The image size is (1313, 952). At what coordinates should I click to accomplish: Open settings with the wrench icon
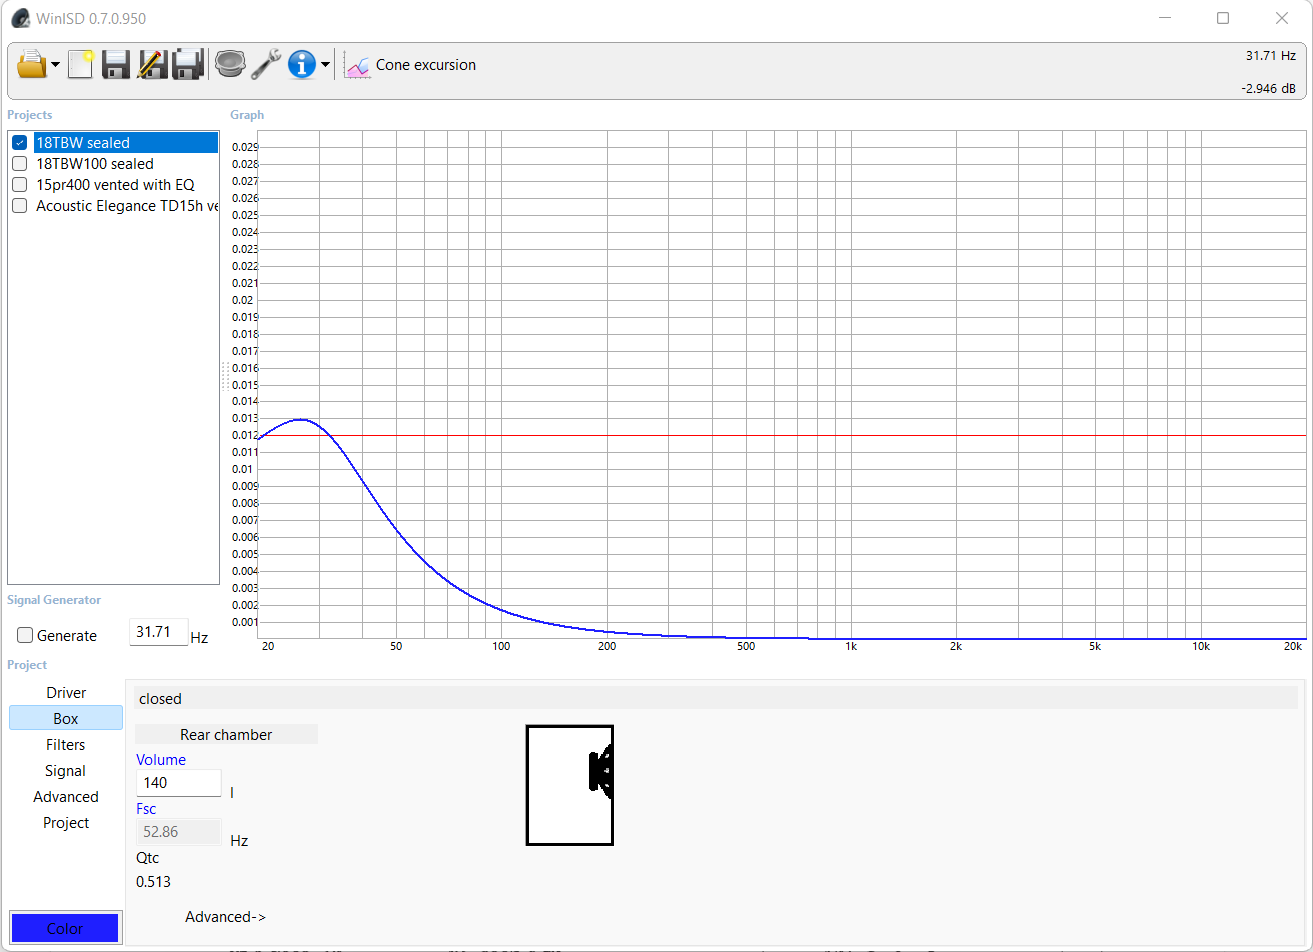pos(266,65)
